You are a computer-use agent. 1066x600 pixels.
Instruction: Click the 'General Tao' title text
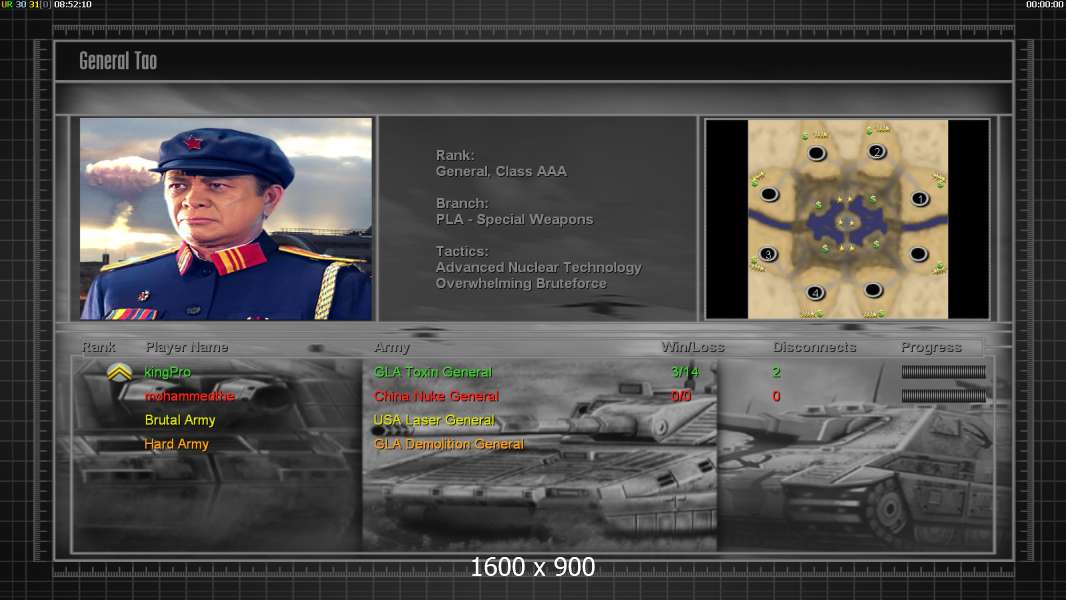118,61
